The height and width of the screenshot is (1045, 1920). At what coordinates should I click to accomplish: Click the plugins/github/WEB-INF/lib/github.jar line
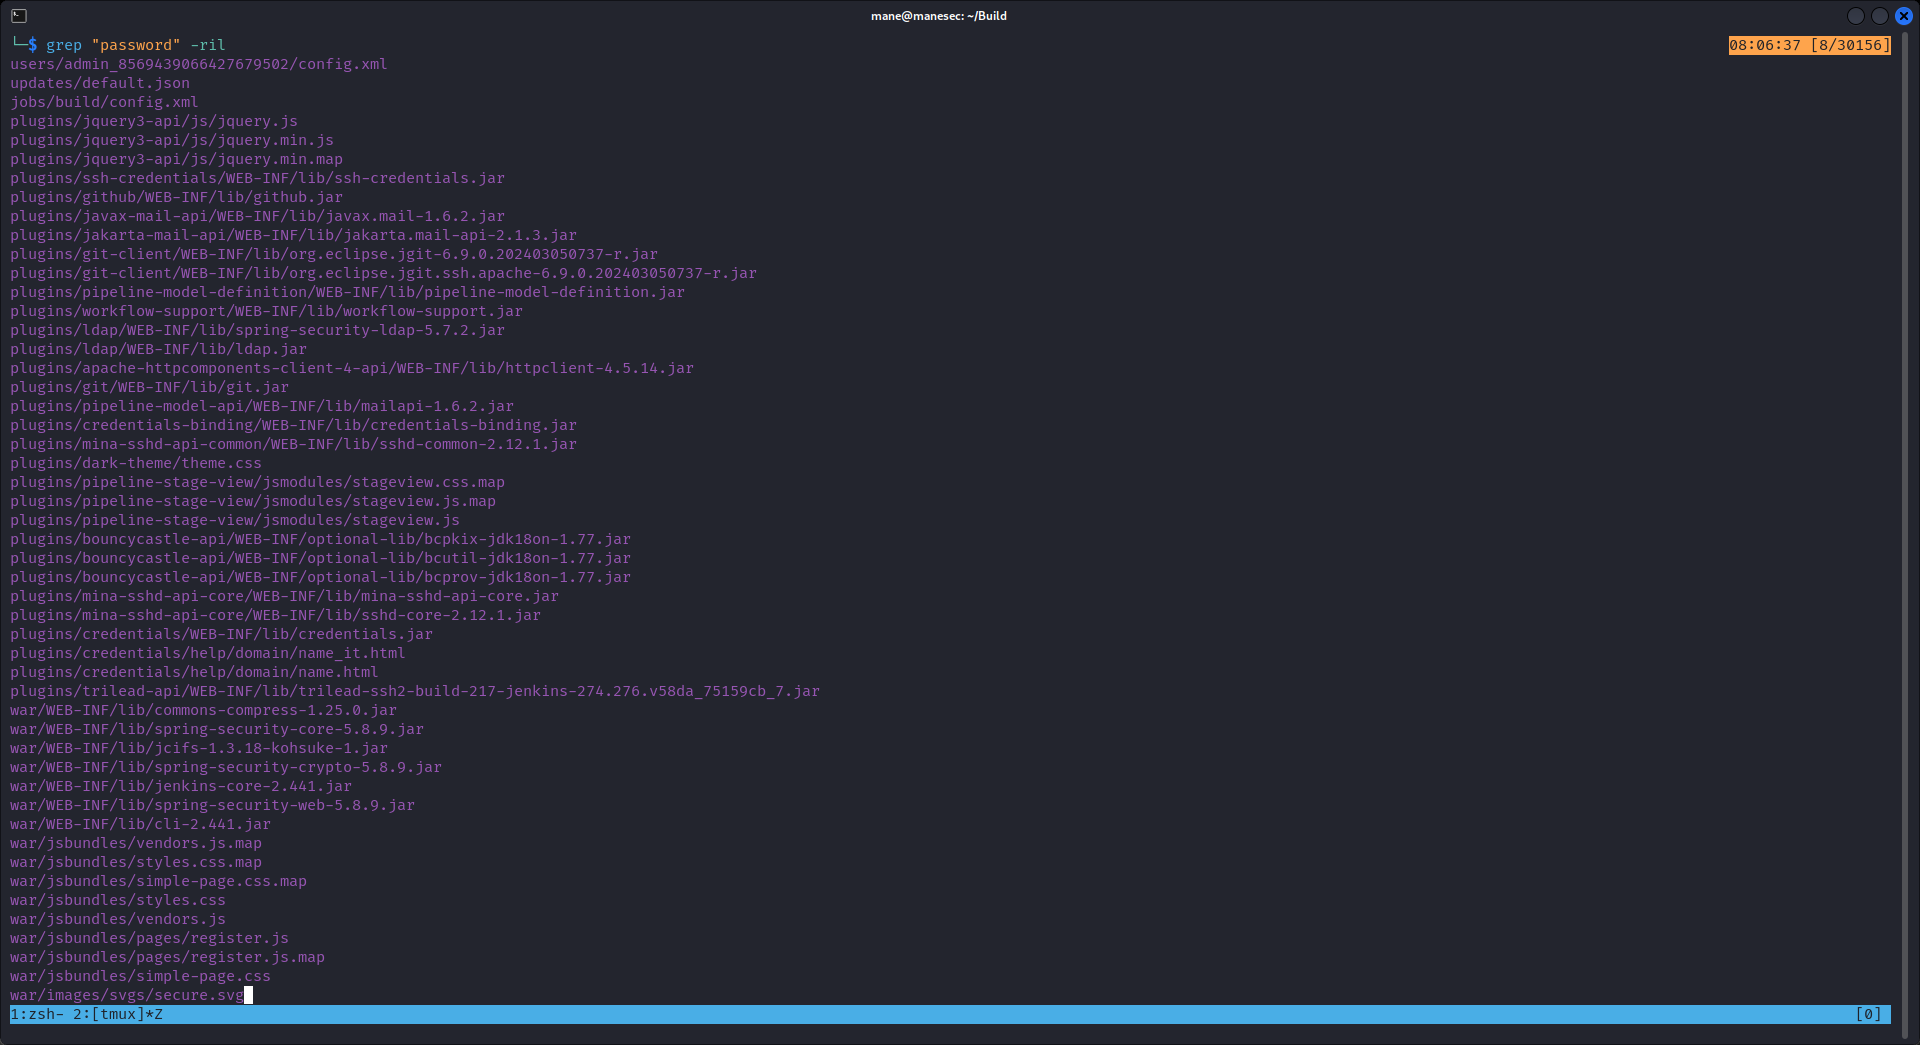click(x=176, y=197)
